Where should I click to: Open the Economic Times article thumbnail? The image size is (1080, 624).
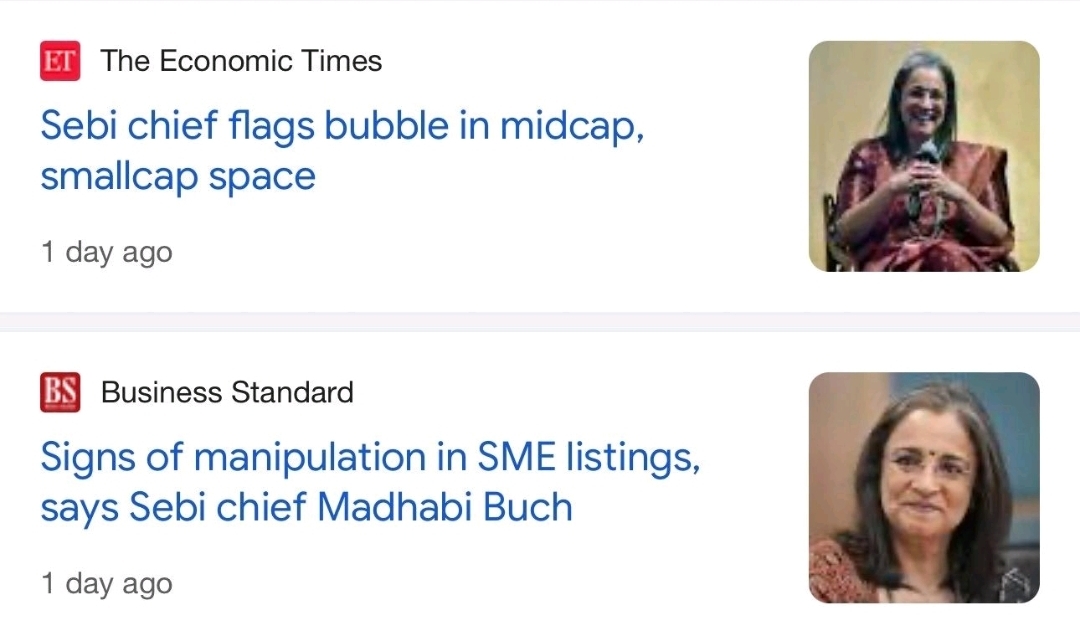click(x=923, y=156)
